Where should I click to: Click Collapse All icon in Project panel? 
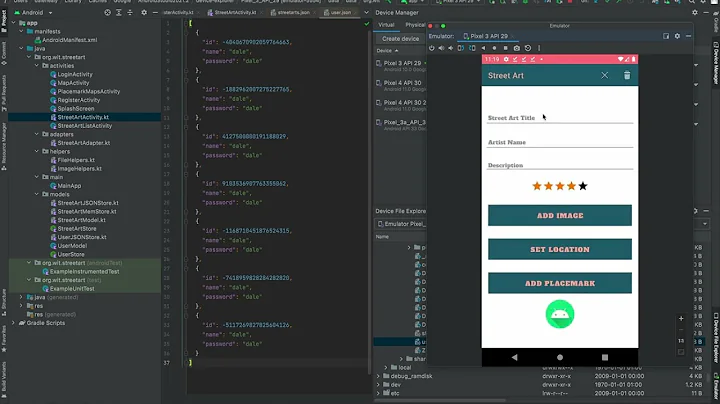[x=130, y=12]
